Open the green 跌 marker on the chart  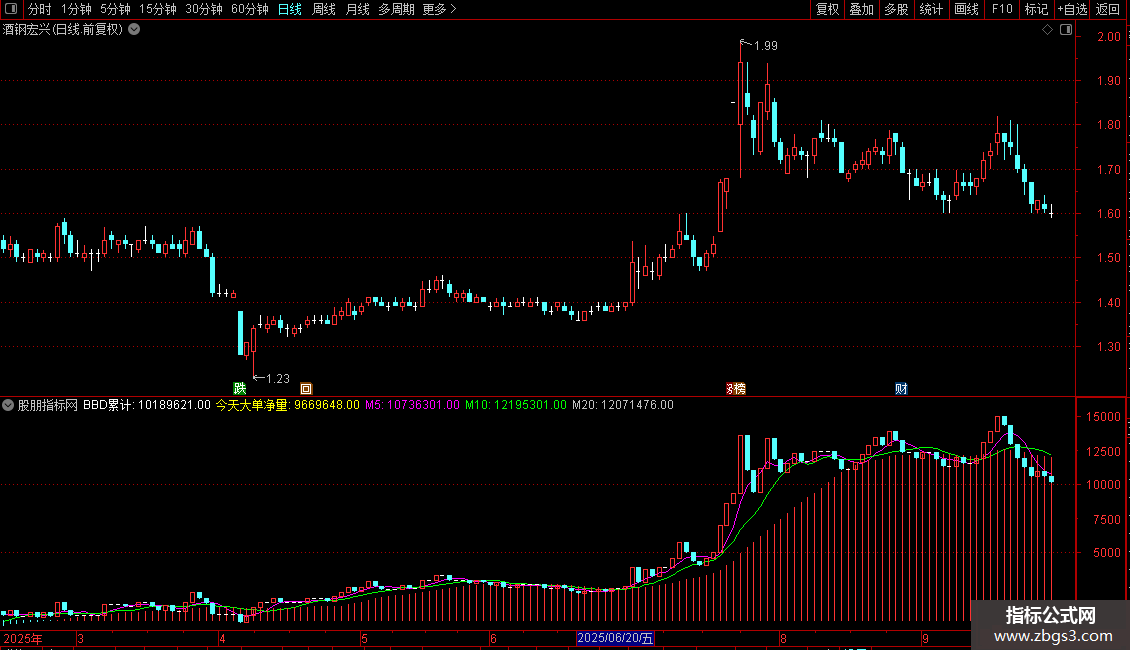pos(239,388)
